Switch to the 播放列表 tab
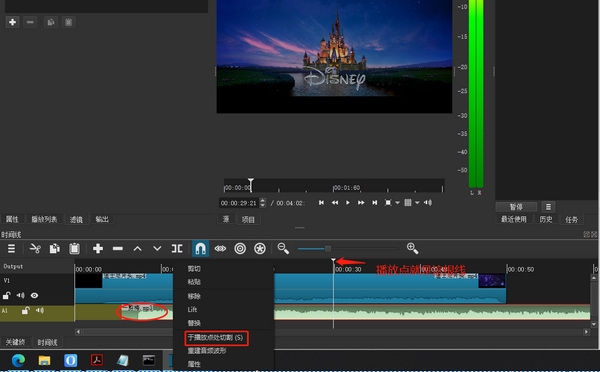Image resolution: width=600 pixels, height=372 pixels. 44,219
